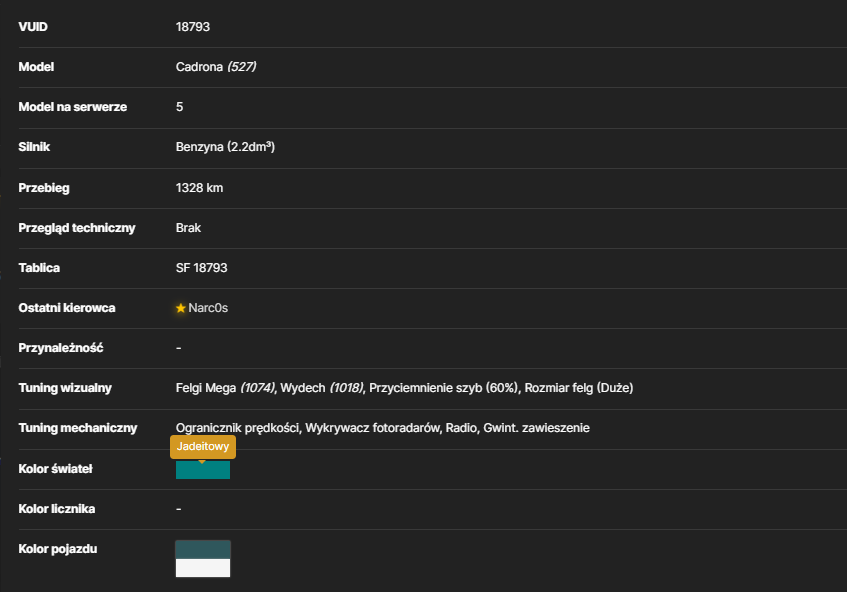Click the Radio mechanical tuning entry
847x592 pixels.
(461, 428)
